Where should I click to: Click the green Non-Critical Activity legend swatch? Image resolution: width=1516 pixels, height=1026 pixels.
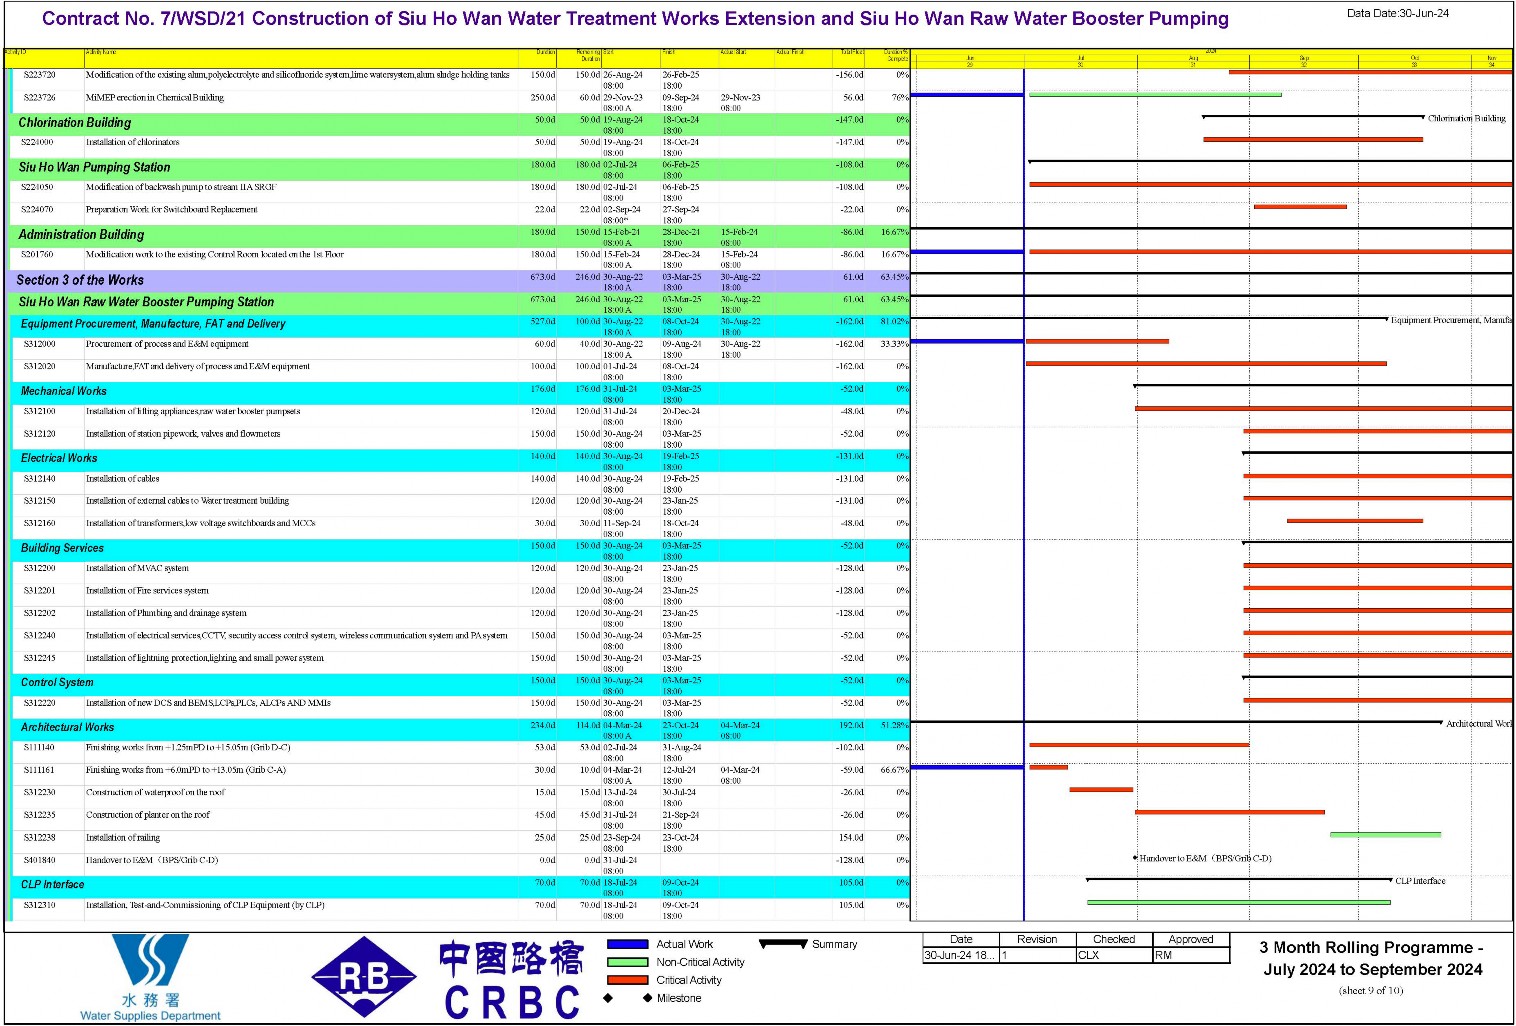click(x=628, y=962)
